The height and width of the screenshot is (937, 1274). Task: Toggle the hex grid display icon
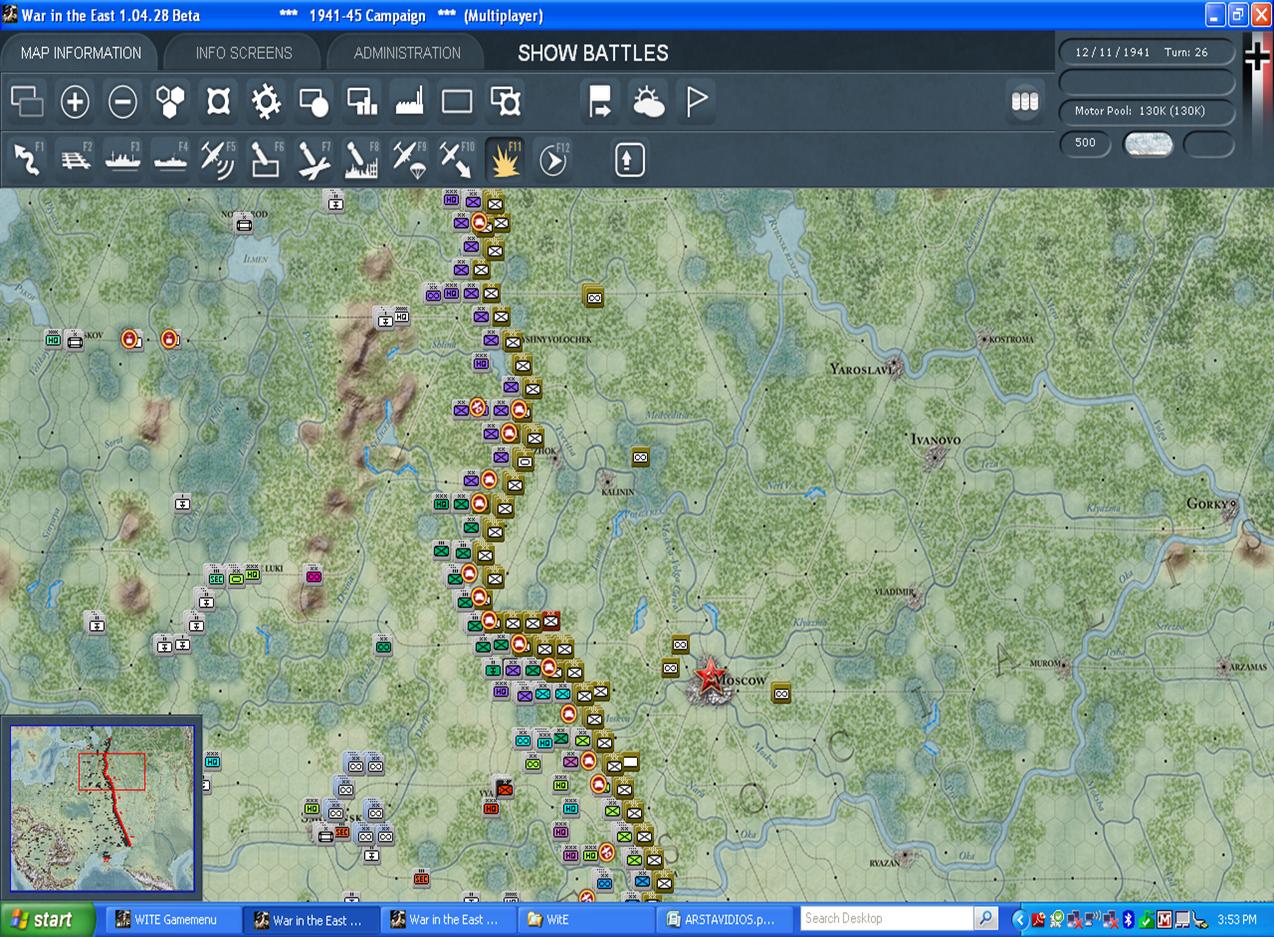(x=171, y=101)
